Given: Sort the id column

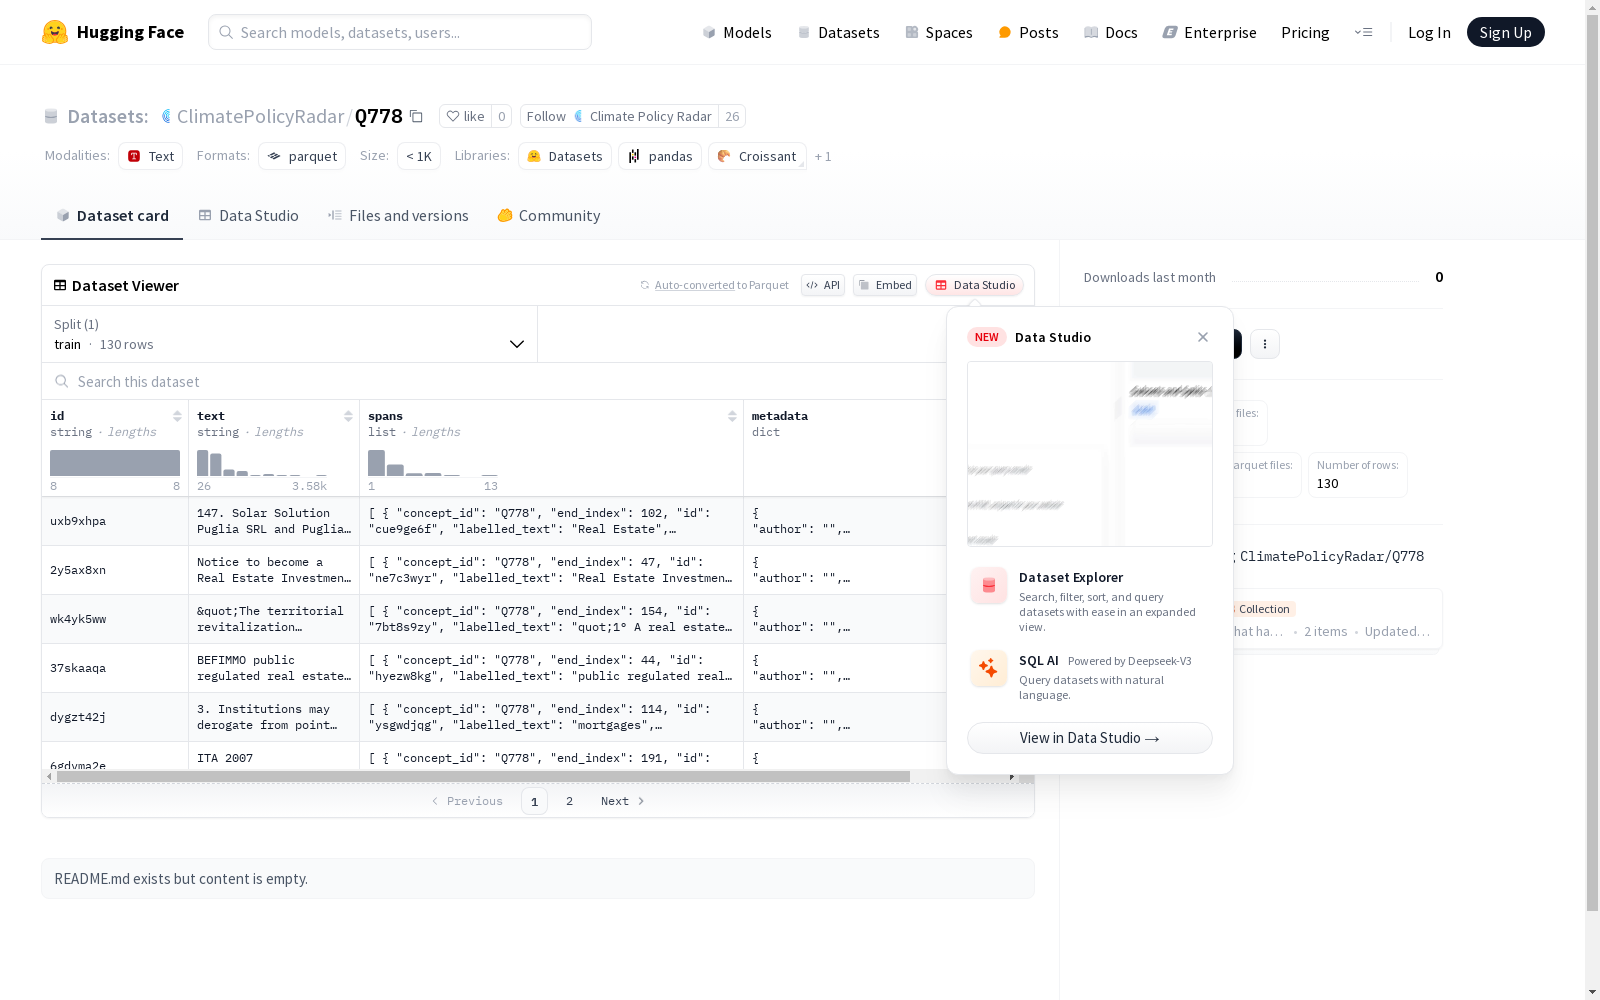Looking at the screenshot, I should click(177, 416).
